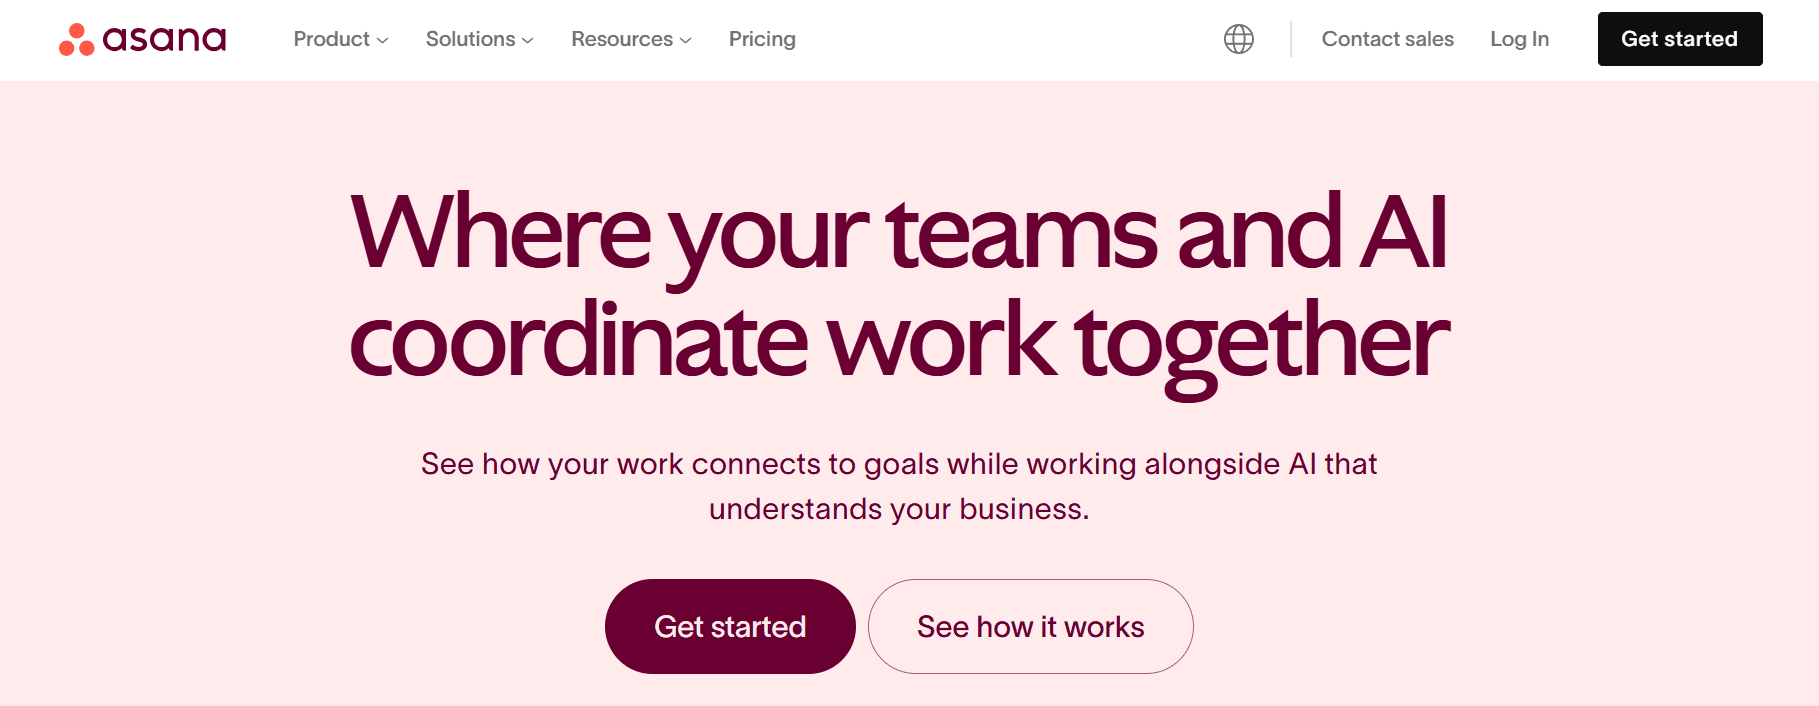Image resolution: width=1819 pixels, height=706 pixels.
Task: Click the chevron beside Product
Action: [382, 40]
